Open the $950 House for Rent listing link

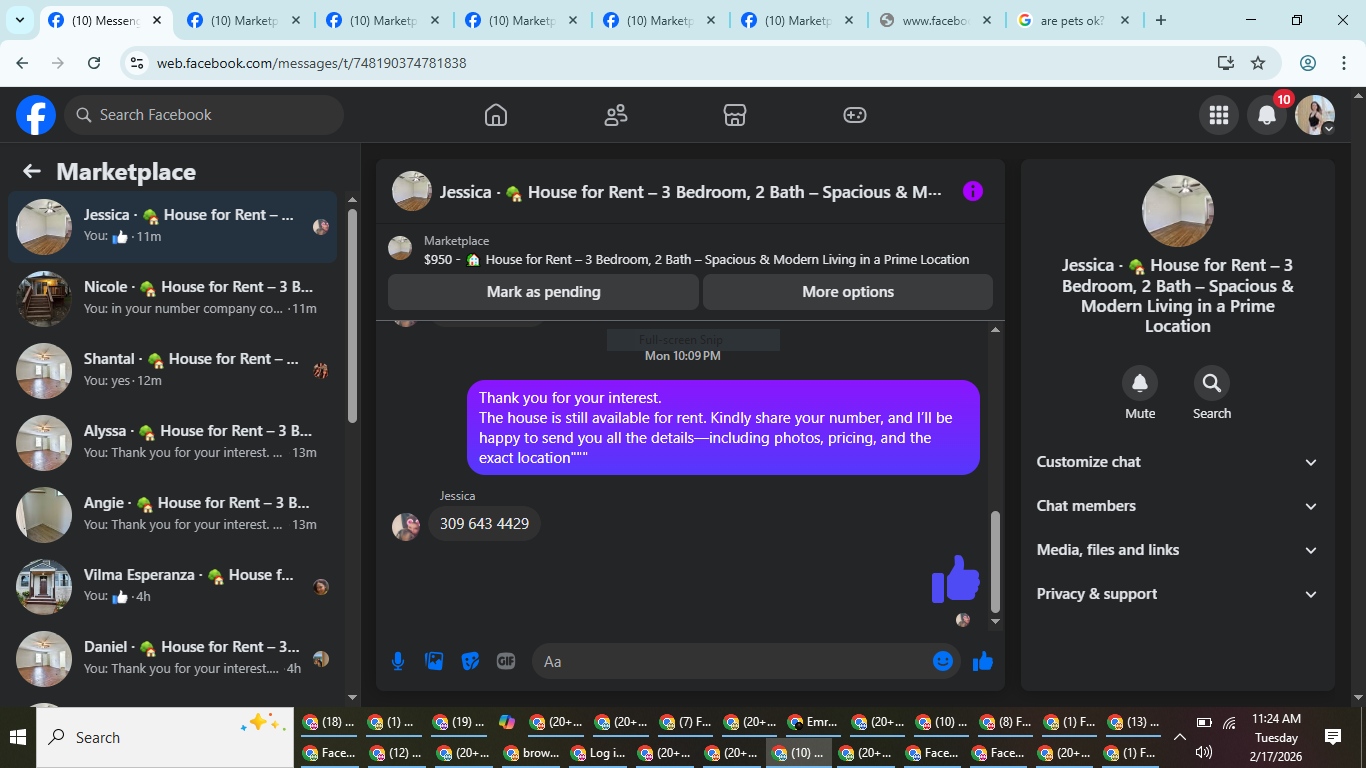[x=696, y=259]
